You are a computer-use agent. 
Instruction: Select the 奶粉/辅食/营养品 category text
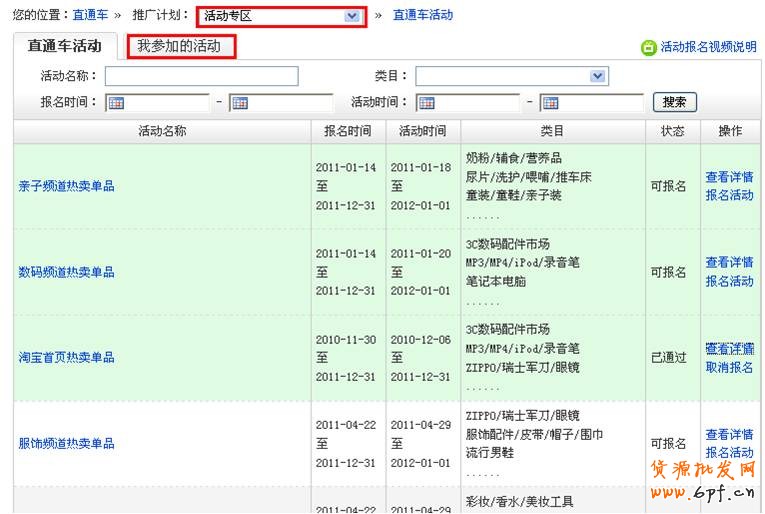(x=513, y=158)
